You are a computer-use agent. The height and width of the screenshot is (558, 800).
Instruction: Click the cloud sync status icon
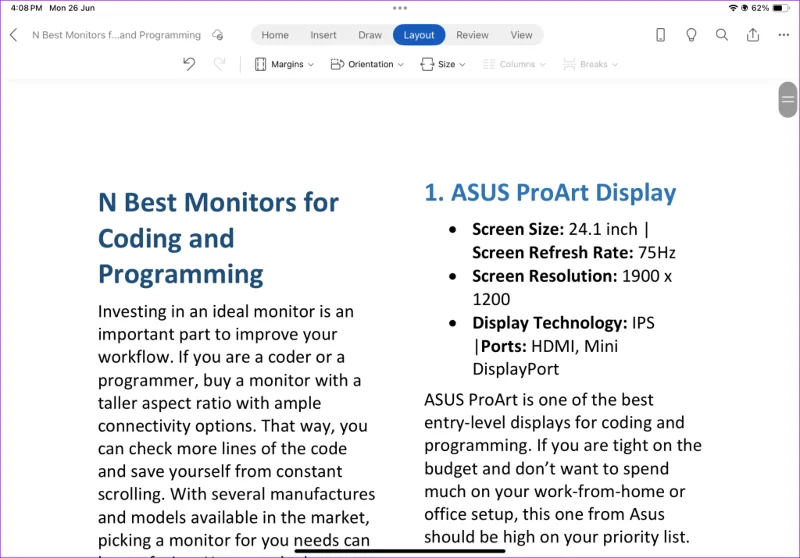(x=218, y=35)
